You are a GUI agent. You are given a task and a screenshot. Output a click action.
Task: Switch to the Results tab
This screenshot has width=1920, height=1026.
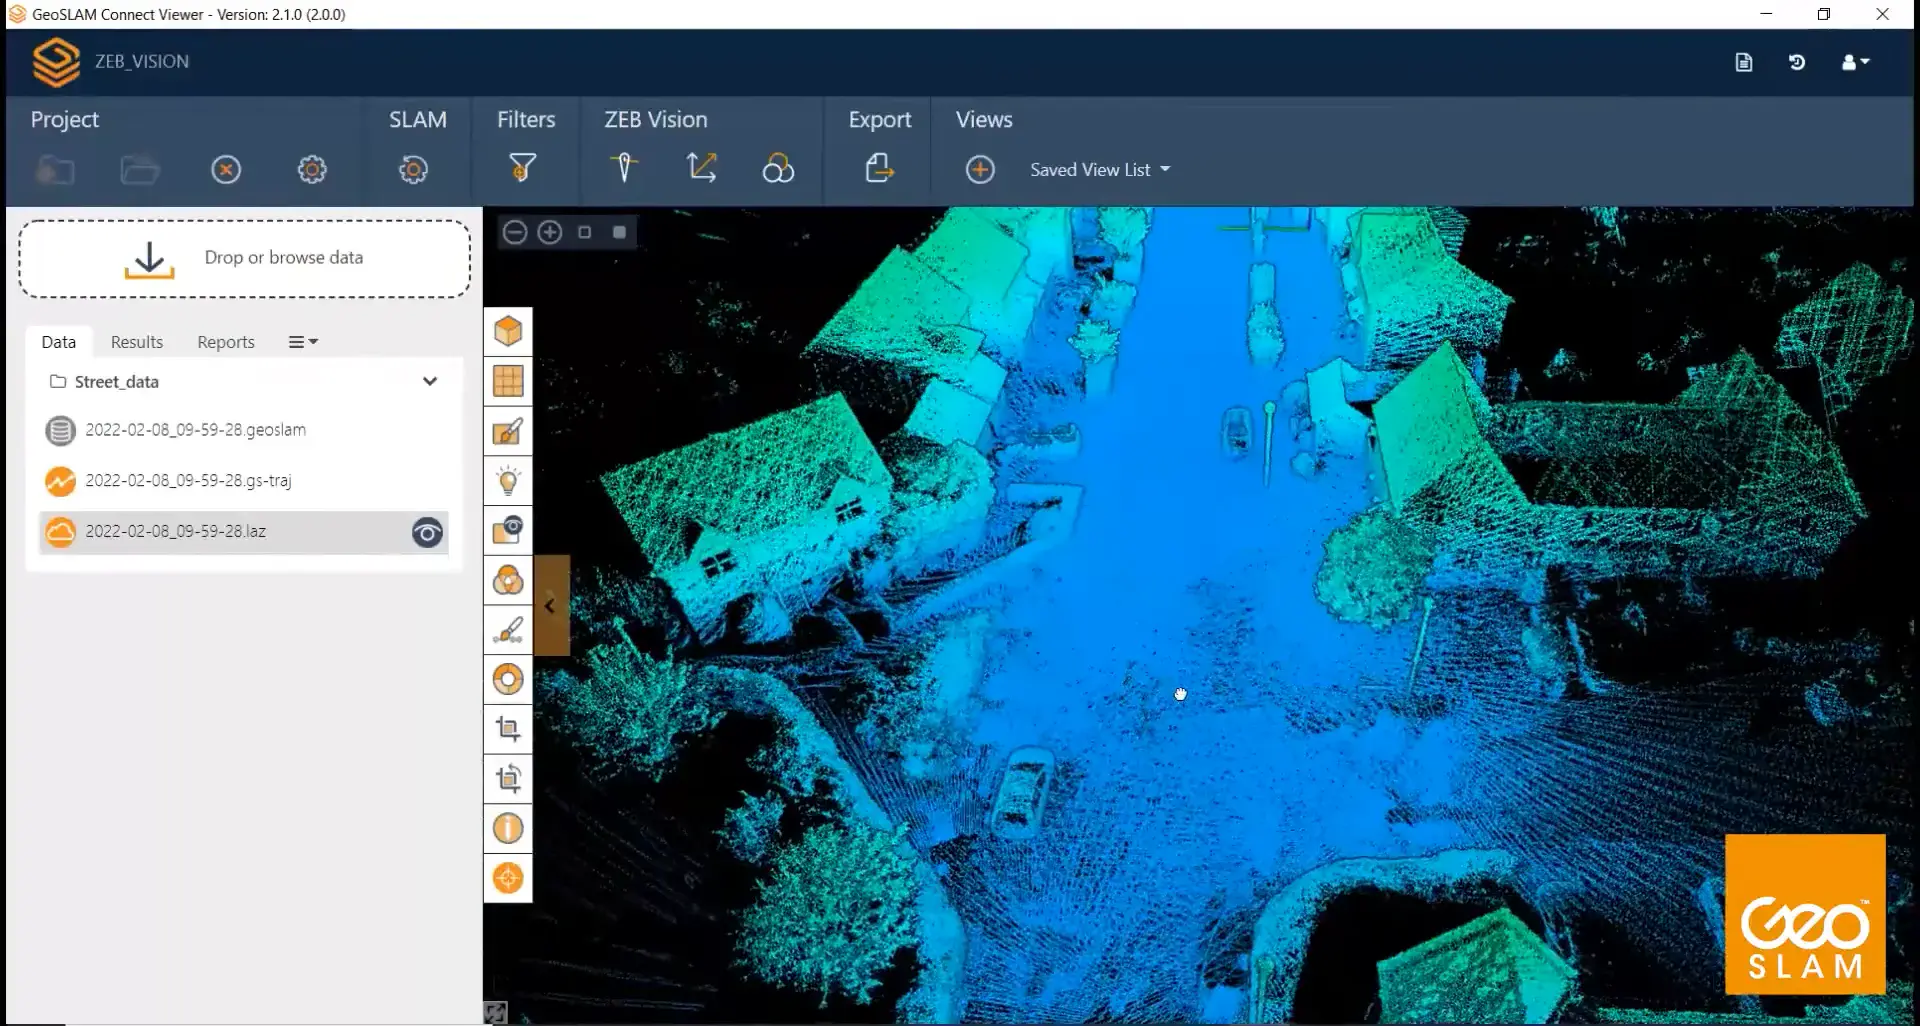click(136, 342)
